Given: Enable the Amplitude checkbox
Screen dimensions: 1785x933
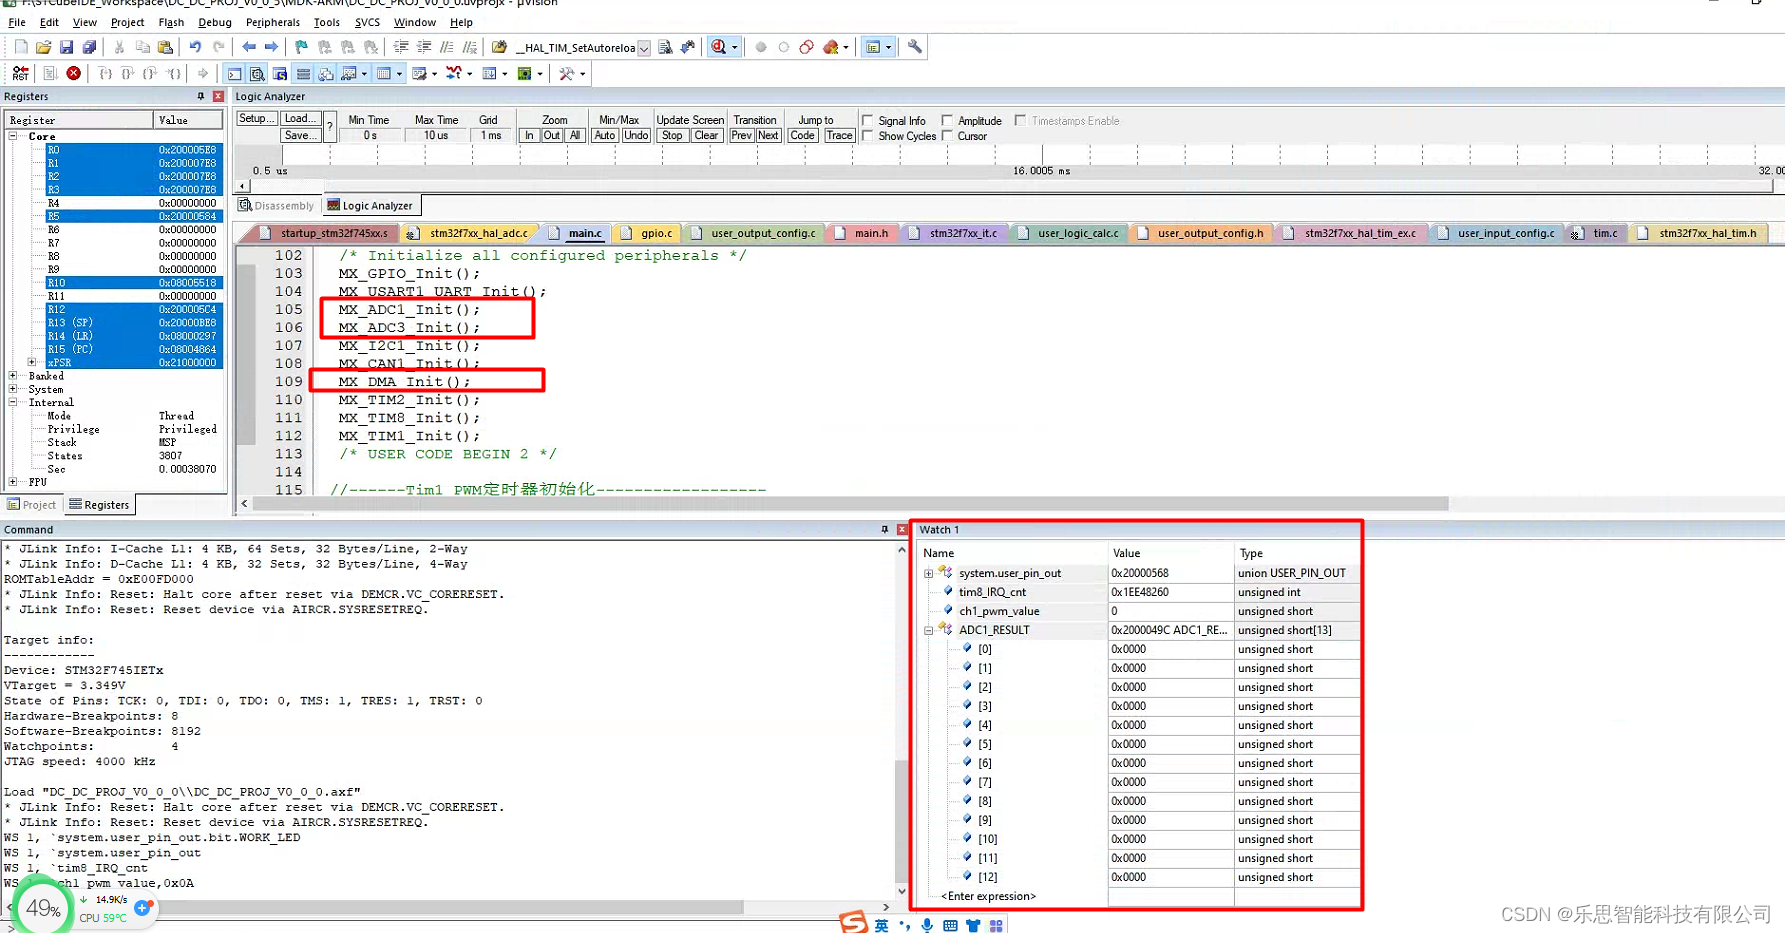Looking at the screenshot, I should pyautogui.click(x=947, y=121).
